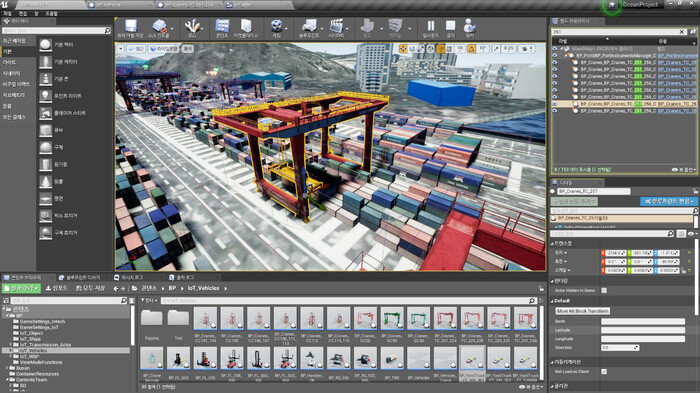700x393 pixels.
Task: Clear the World Outliner search text
Action: (681, 32)
